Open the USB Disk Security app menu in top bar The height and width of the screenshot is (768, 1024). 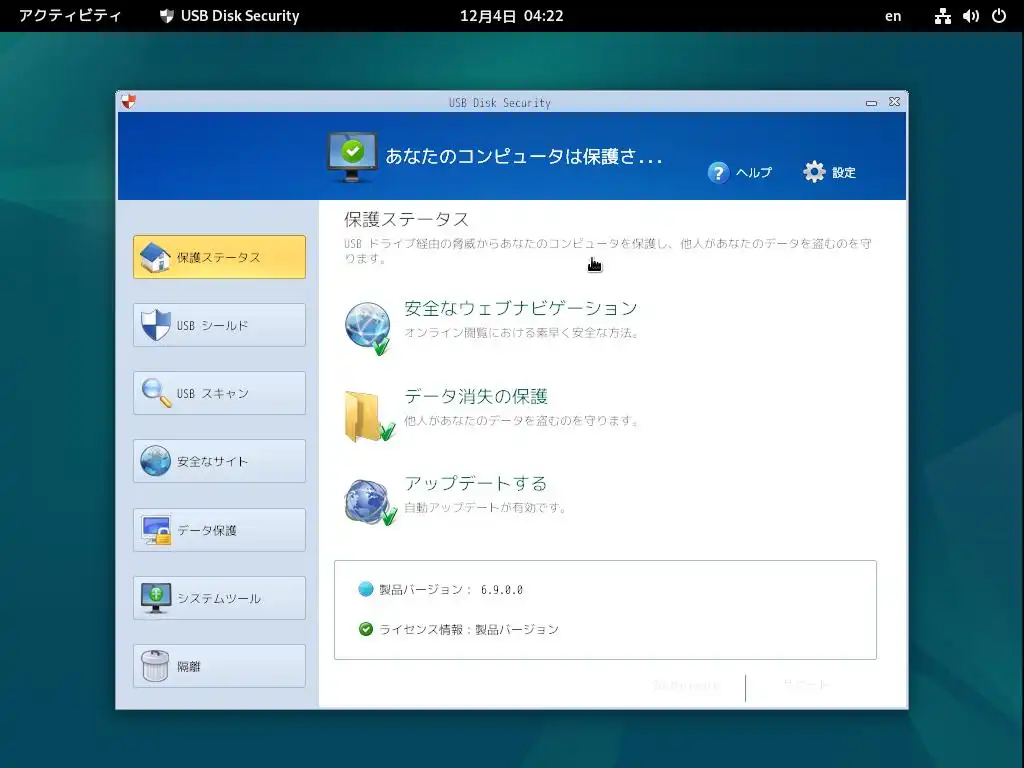(x=229, y=16)
